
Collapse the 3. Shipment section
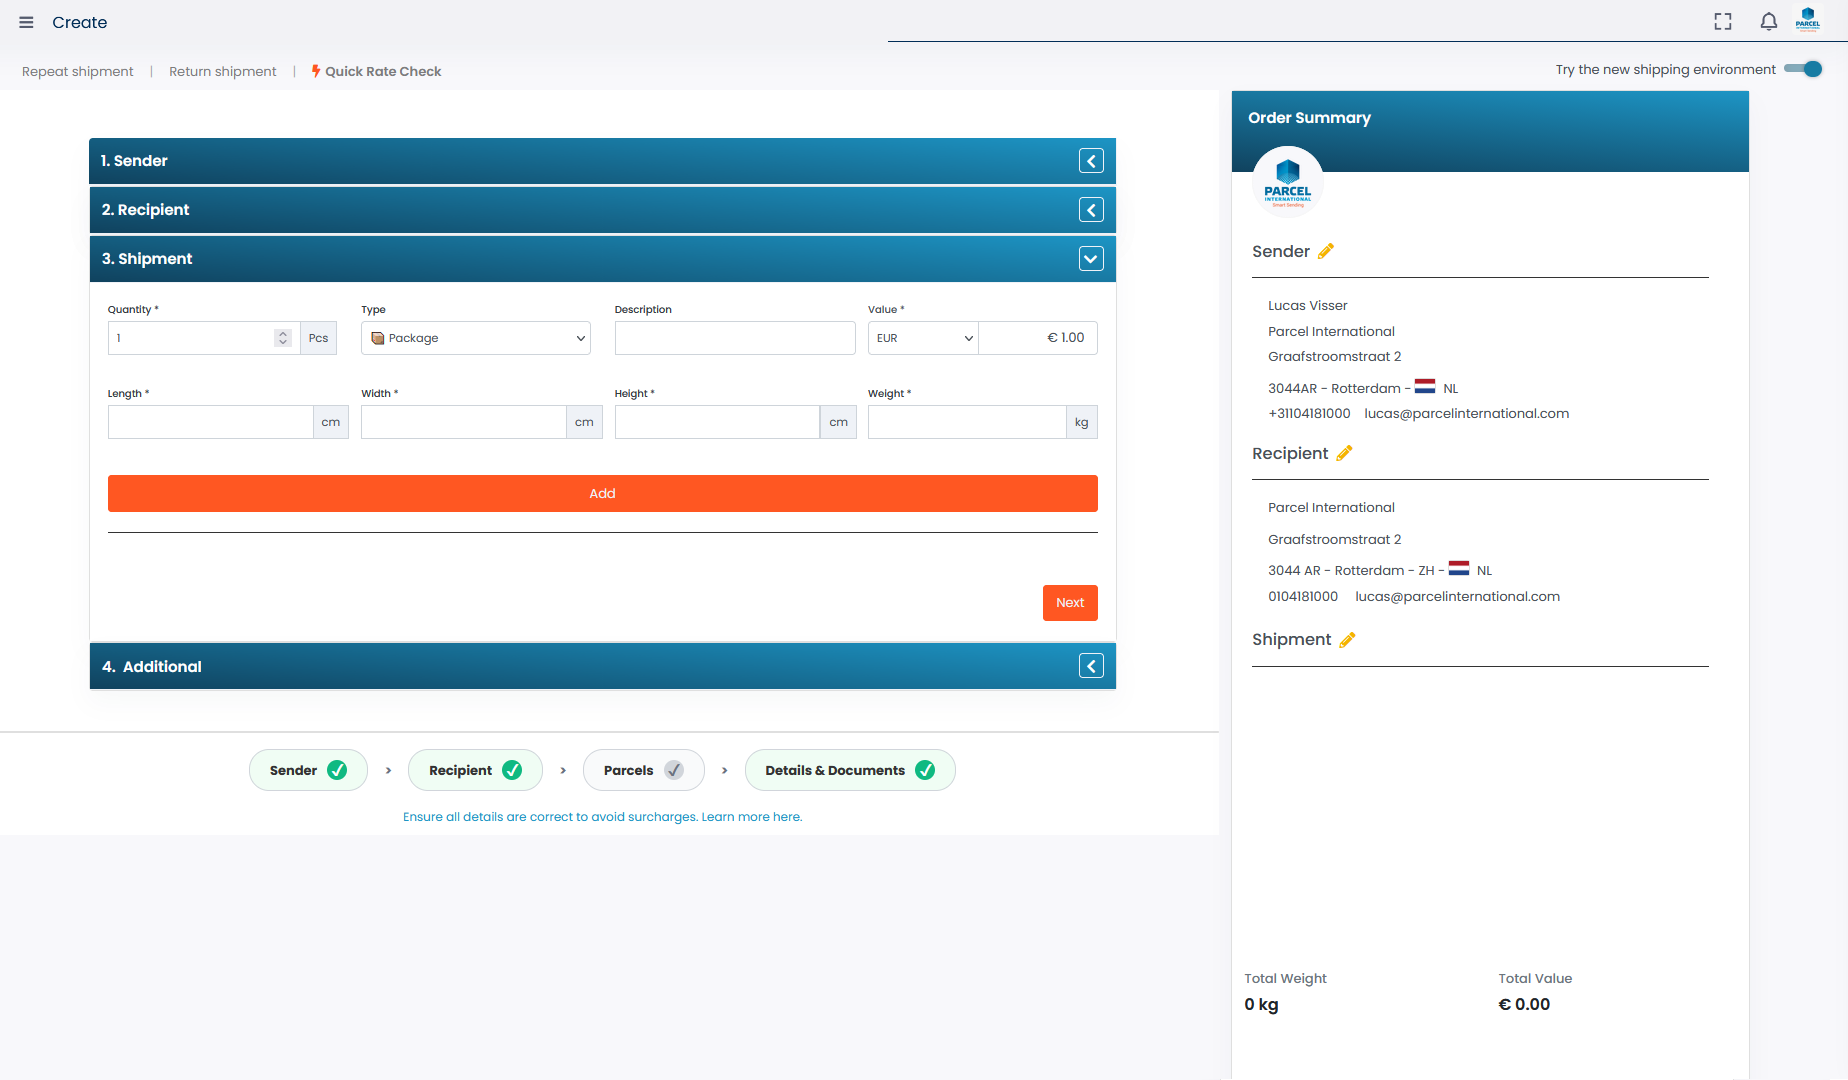[1091, 259]
